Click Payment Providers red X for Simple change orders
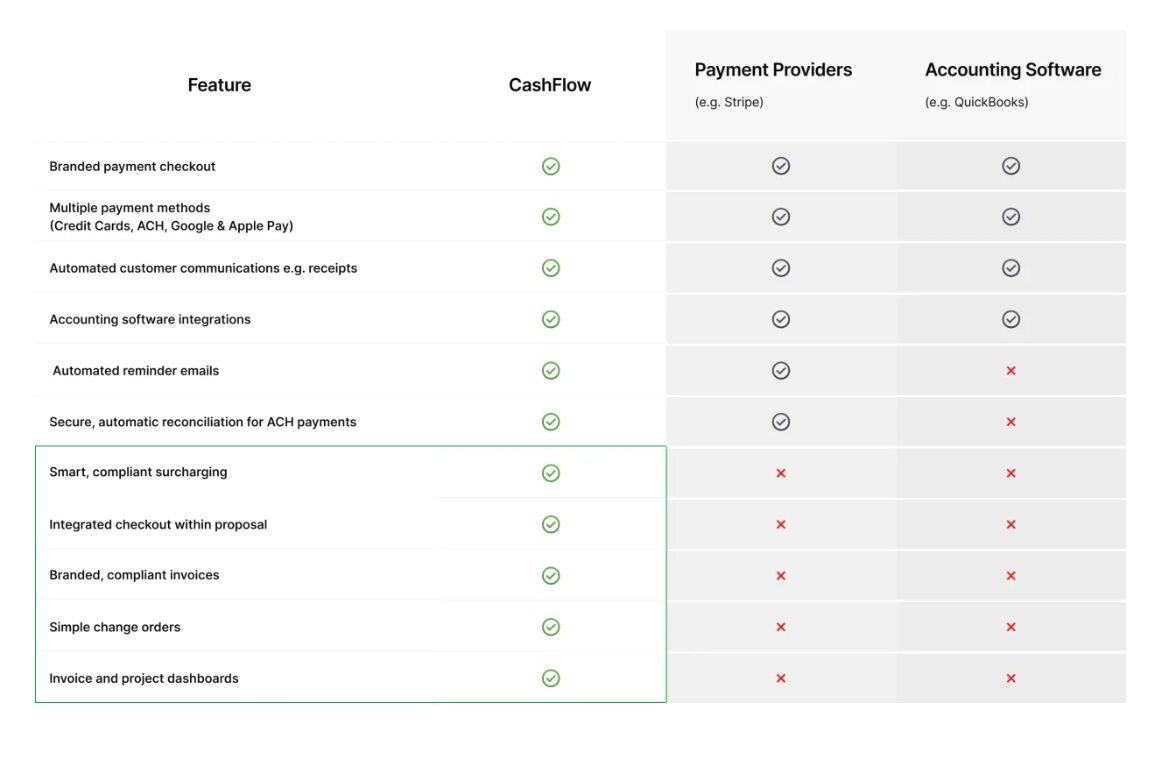1165x761 pixels. tap(781, 627)
